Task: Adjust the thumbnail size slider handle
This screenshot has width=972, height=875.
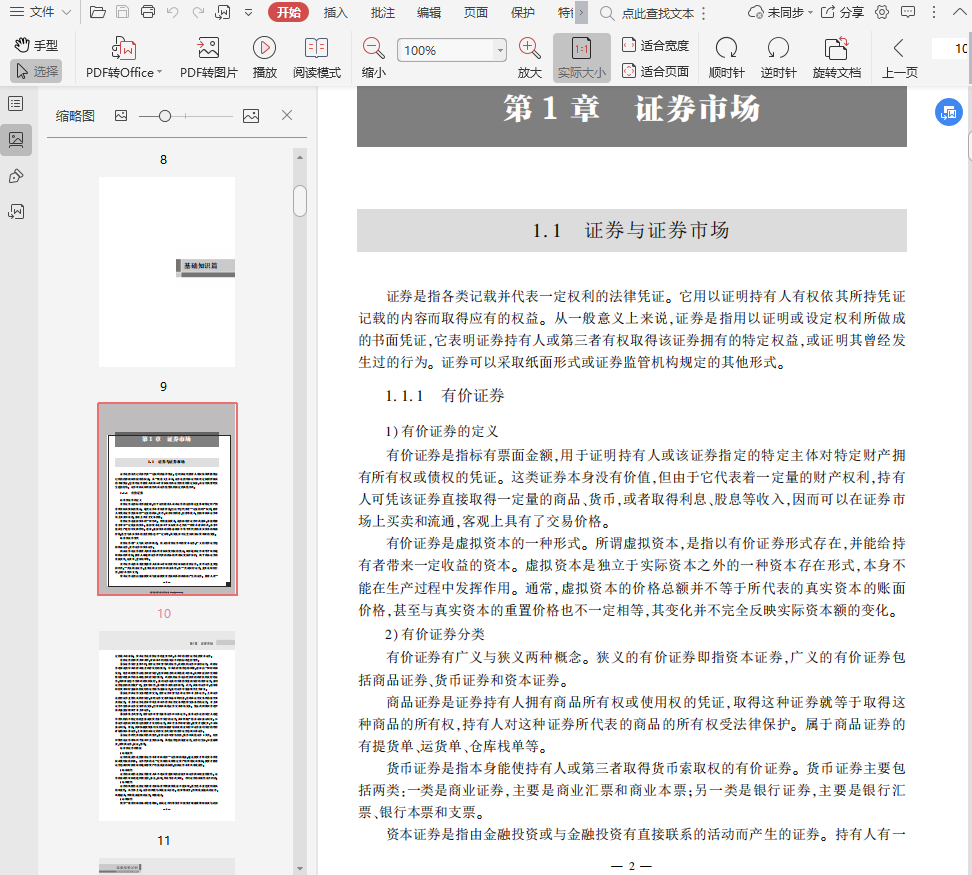Action: tap(165, 116)
